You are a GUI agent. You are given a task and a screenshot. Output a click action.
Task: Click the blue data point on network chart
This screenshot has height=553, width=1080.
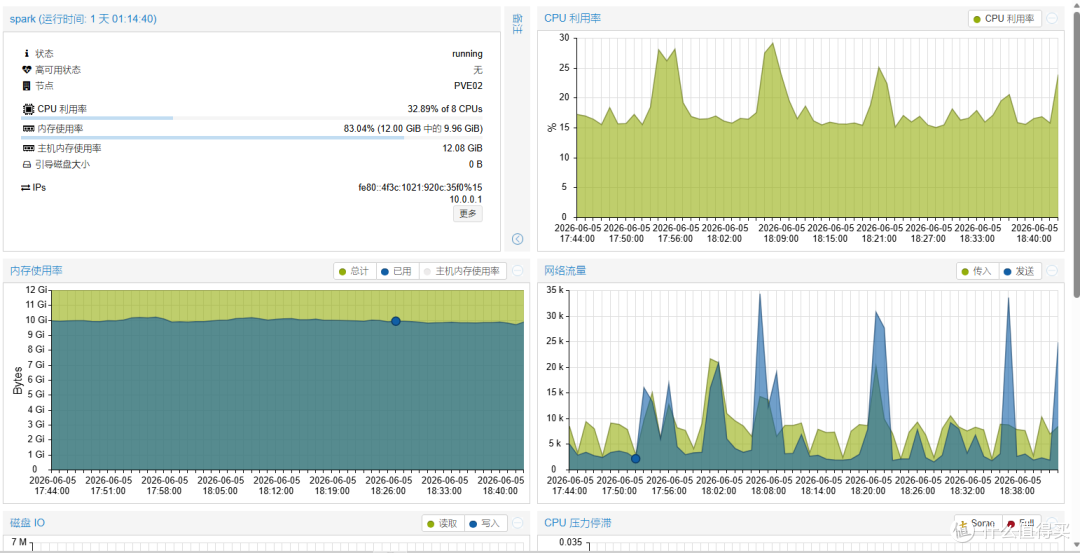point(636,459)
